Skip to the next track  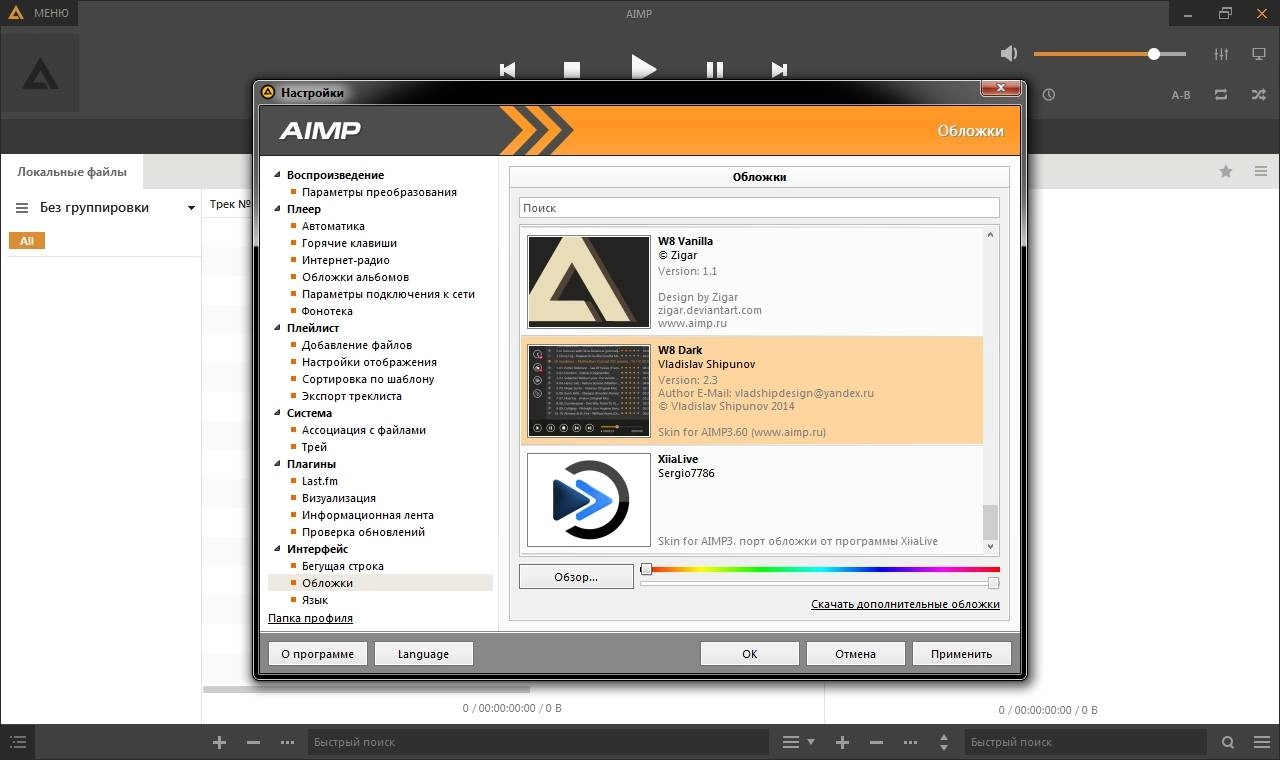780,69
